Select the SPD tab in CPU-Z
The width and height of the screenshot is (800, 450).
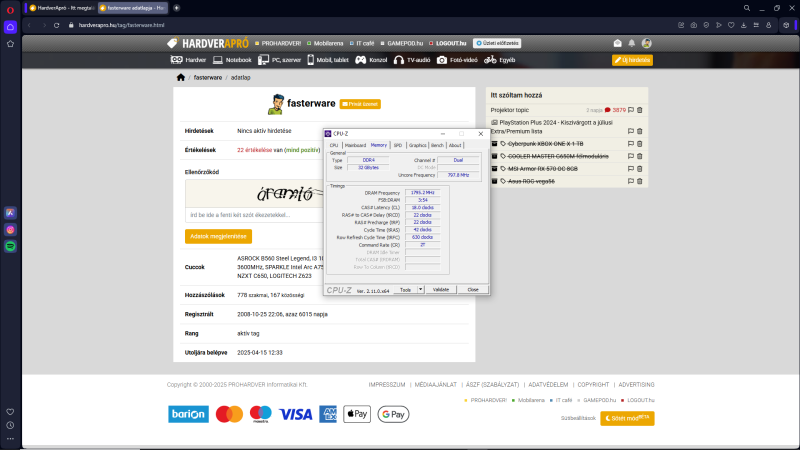[x=397, y=145]
